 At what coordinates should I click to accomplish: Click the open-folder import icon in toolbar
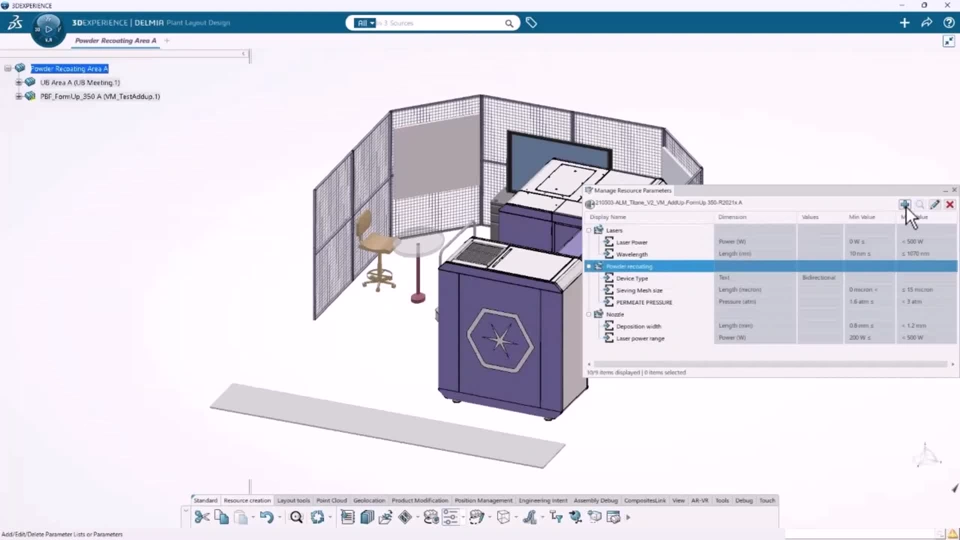[386, 517]
